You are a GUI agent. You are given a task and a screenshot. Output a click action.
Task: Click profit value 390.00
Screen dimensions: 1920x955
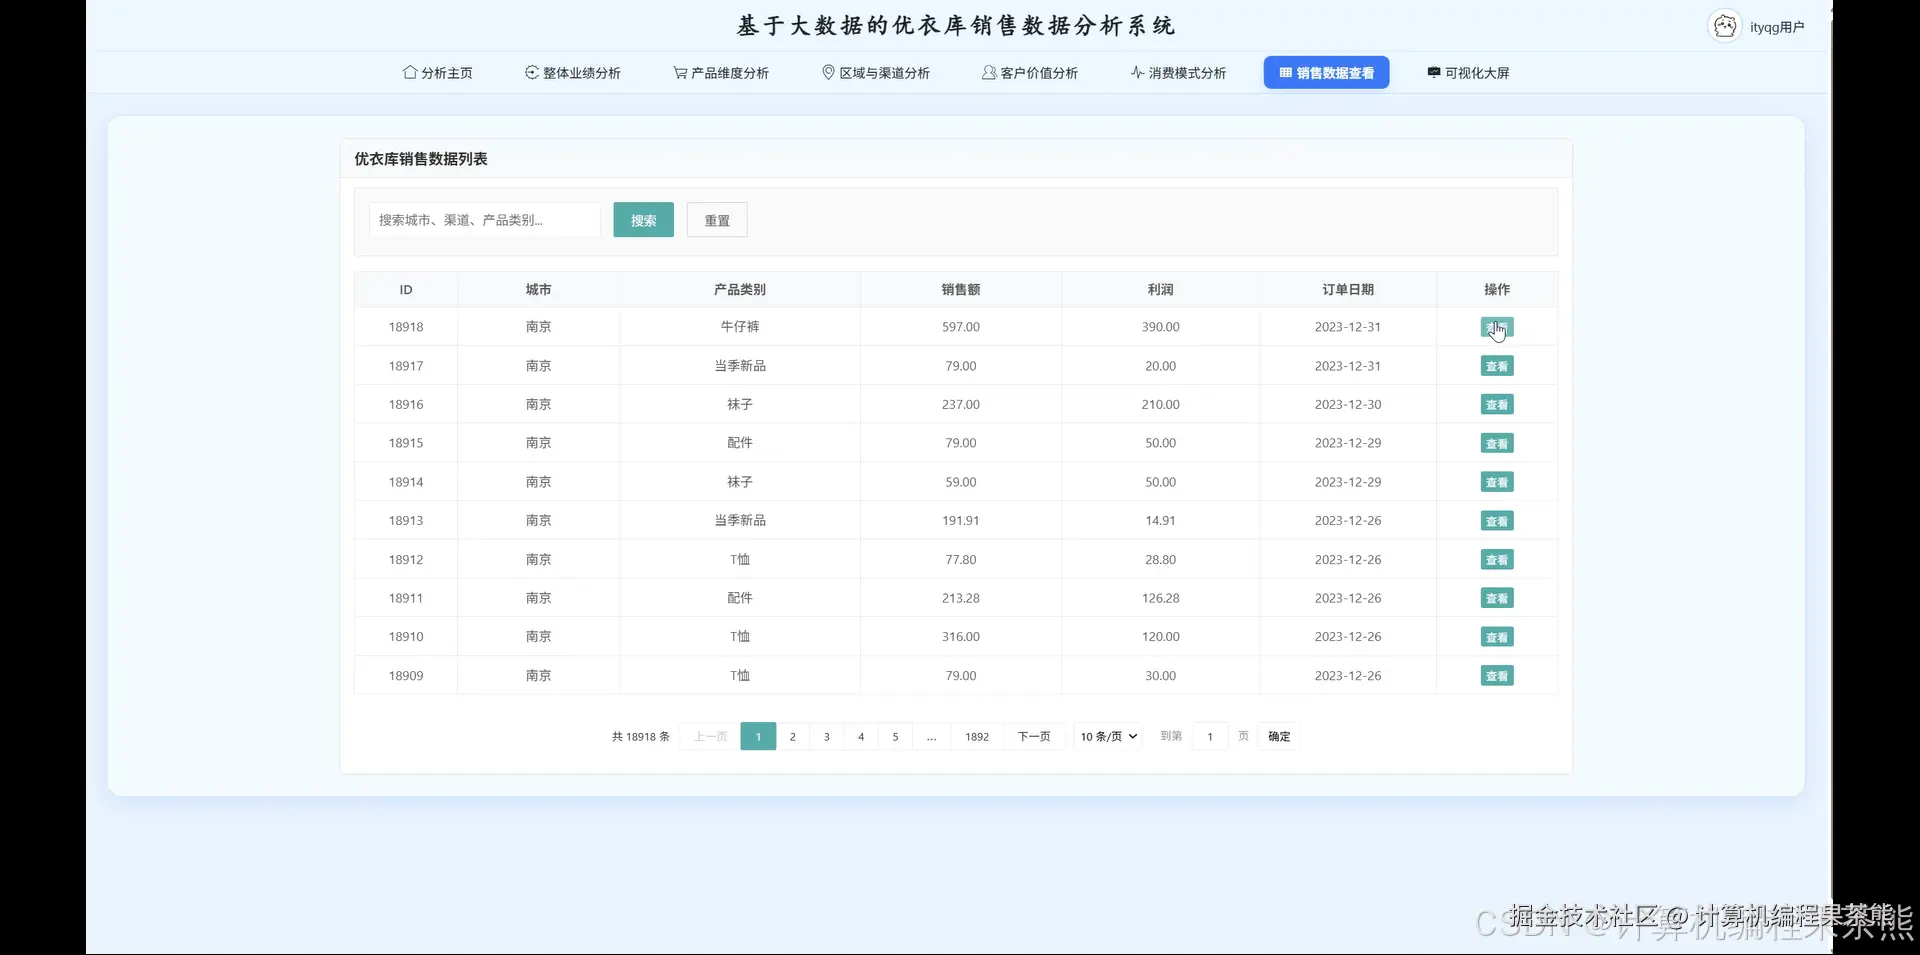1160,327
